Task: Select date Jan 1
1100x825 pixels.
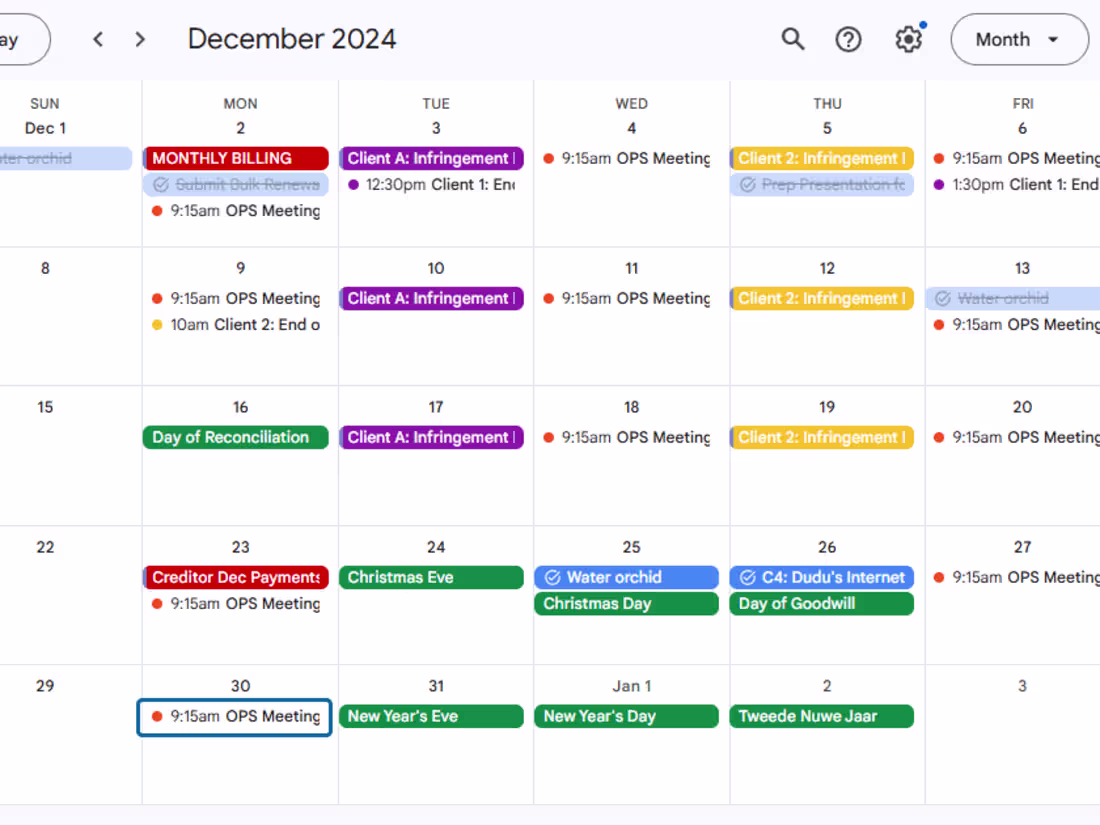Action: tap(631, 686)
